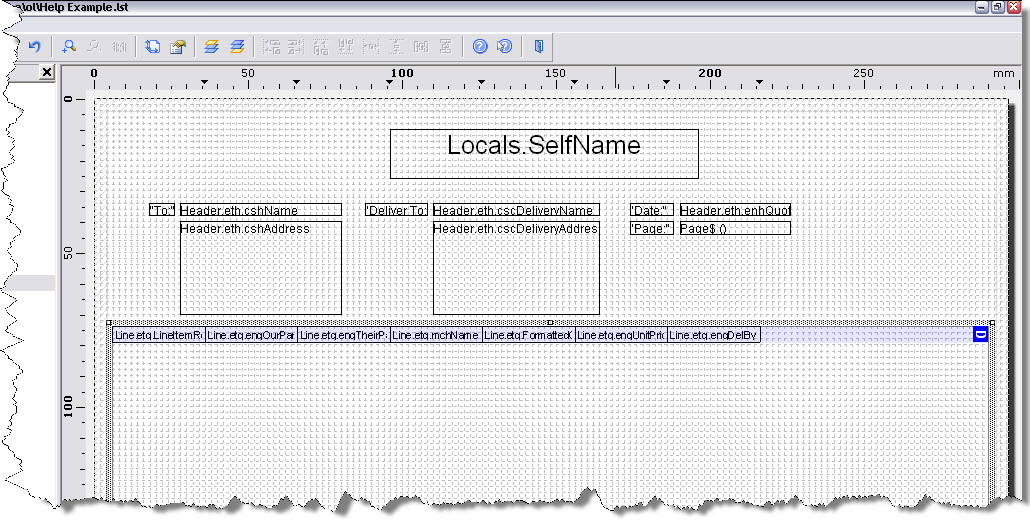Click the horizontal ruler at 100 mm

click(x=402, y=74)
